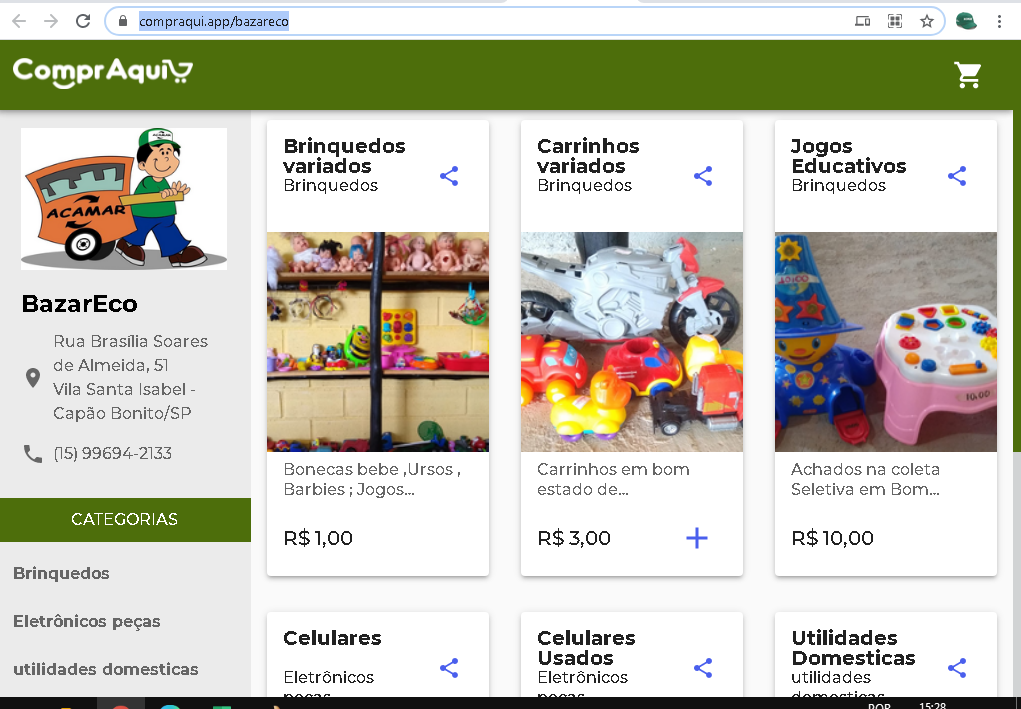Share the Celulares Usados product
The width and height of the screenshot is (1021, 709).
703,668
